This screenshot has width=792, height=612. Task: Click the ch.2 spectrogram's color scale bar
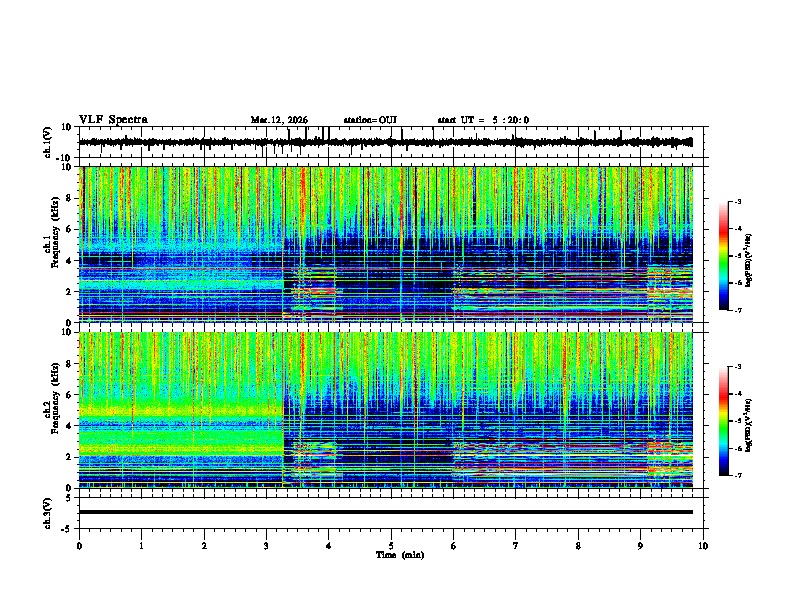point(724,421)
